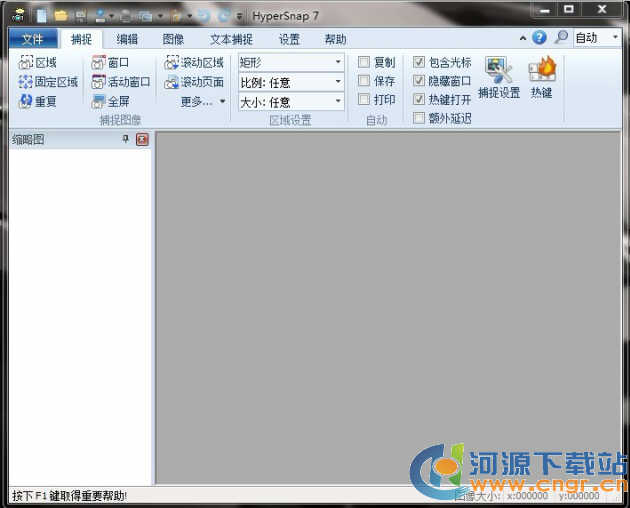Switch to the 帮助 (Help) tab
Viewport: 630px width, 508px height.
[x=335, y=39]
